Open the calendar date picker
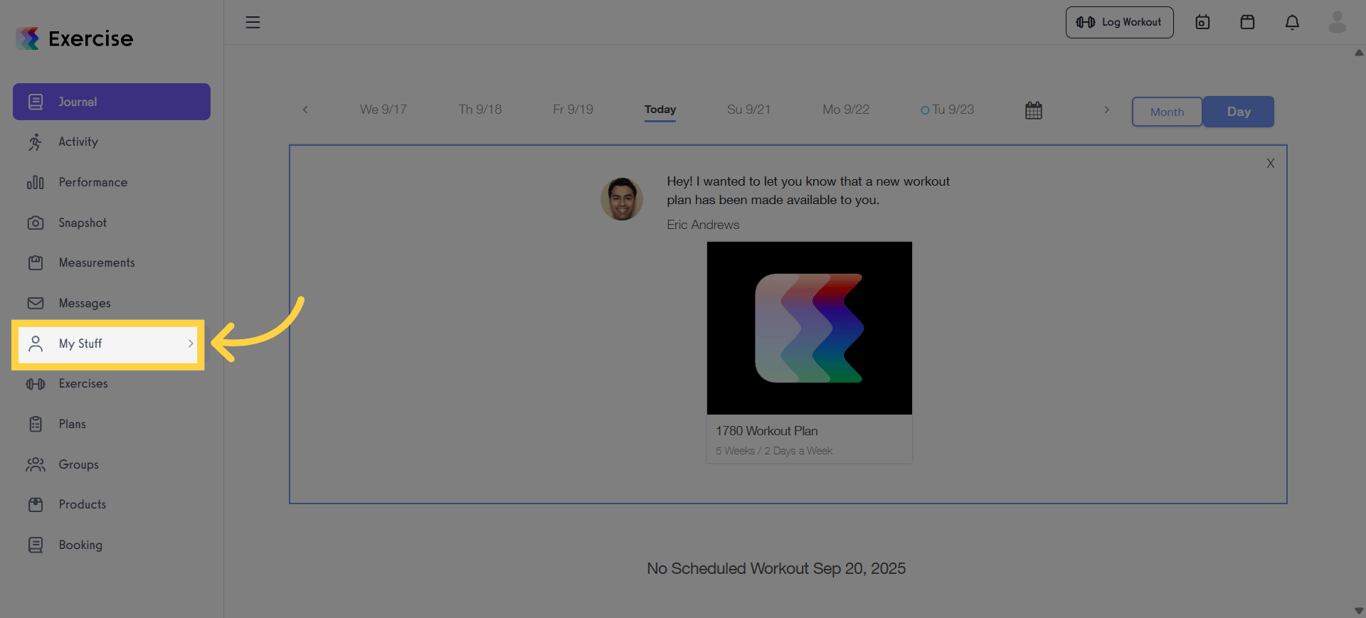 pyautogui.click(x=1033, y=110)
